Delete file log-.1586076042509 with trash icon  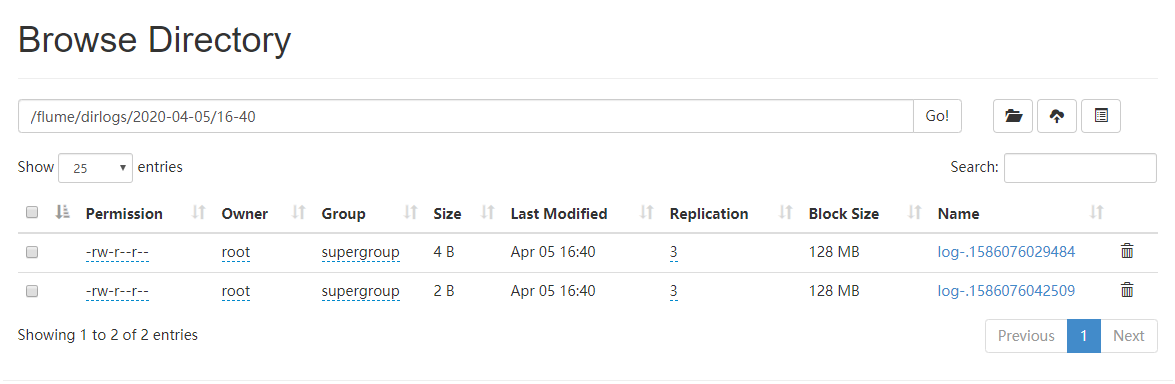pos(1126,290)
